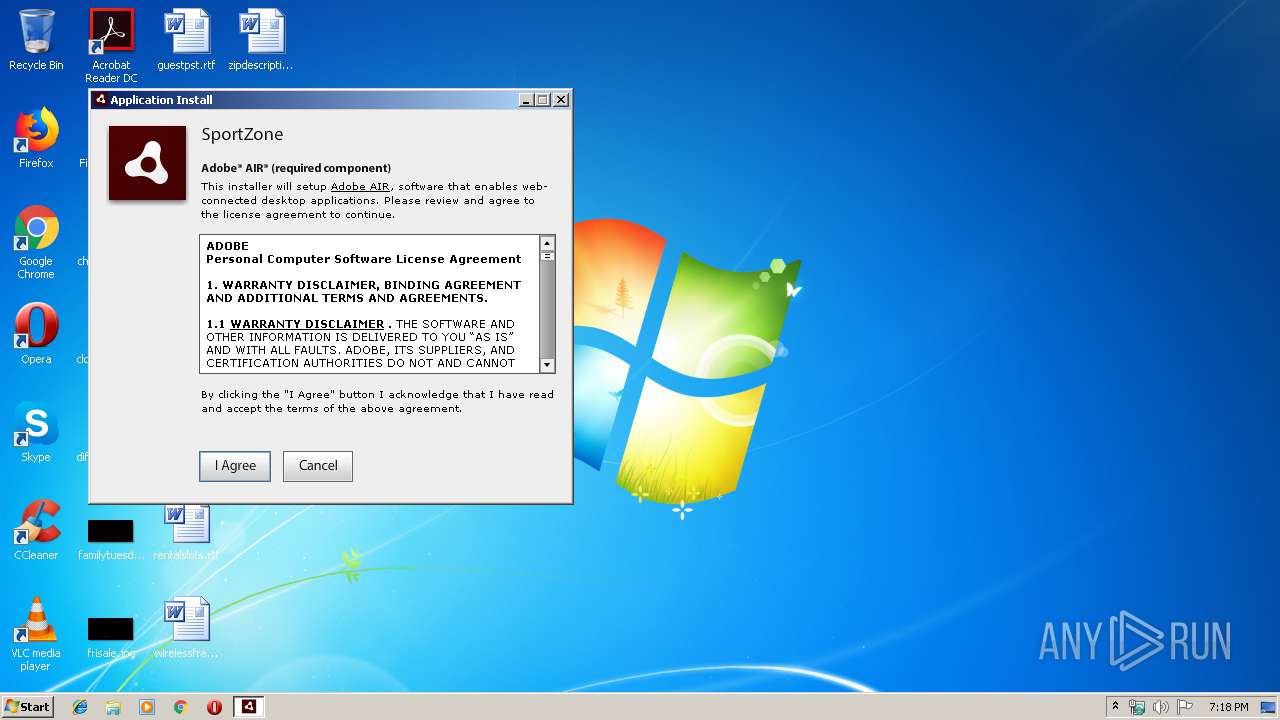Close the Application Install window

pyautogui.click(x=561, y=100)
